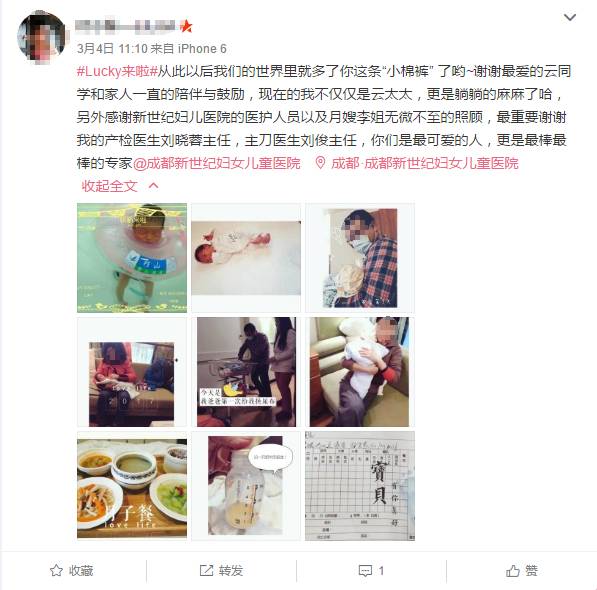The width and height of the screenshot is (597, 590).
Task: Click the red star badge beside username
Action: point(186,26)
